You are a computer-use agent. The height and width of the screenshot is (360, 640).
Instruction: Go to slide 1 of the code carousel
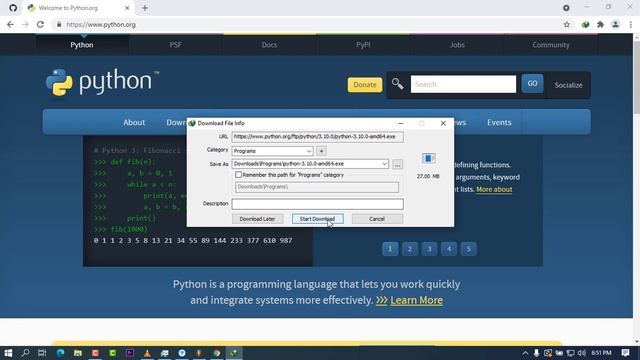pos(390,249)
